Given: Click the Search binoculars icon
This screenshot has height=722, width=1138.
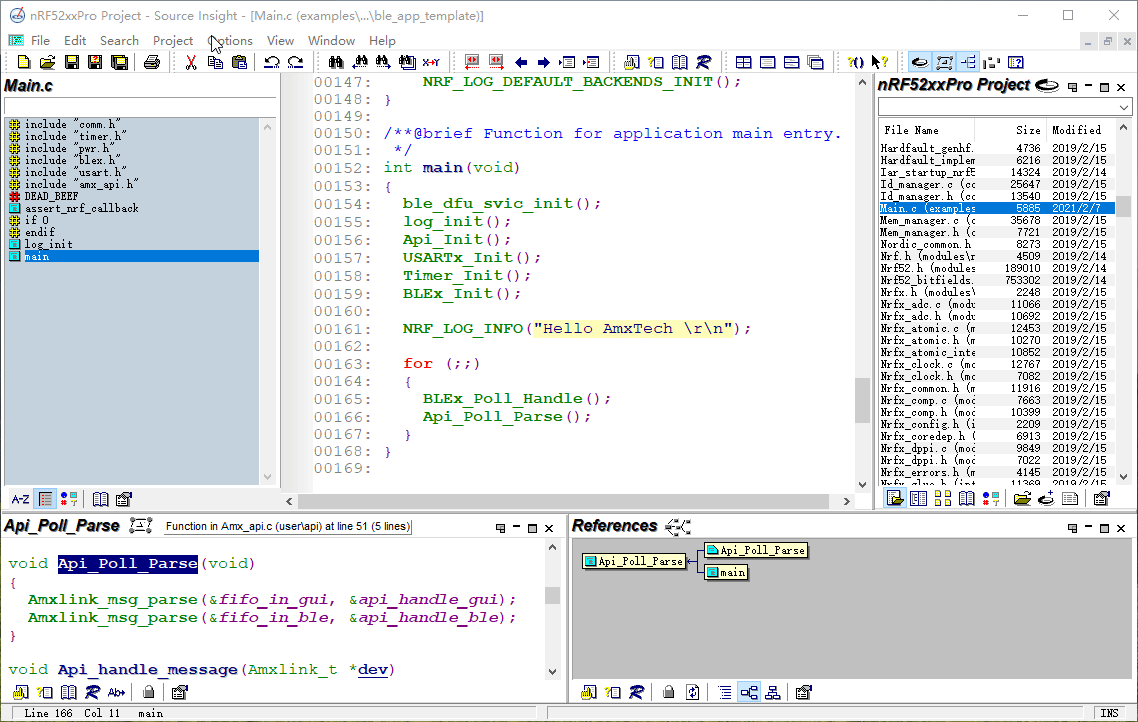Looking at the screenshot, I should (335, 62).
